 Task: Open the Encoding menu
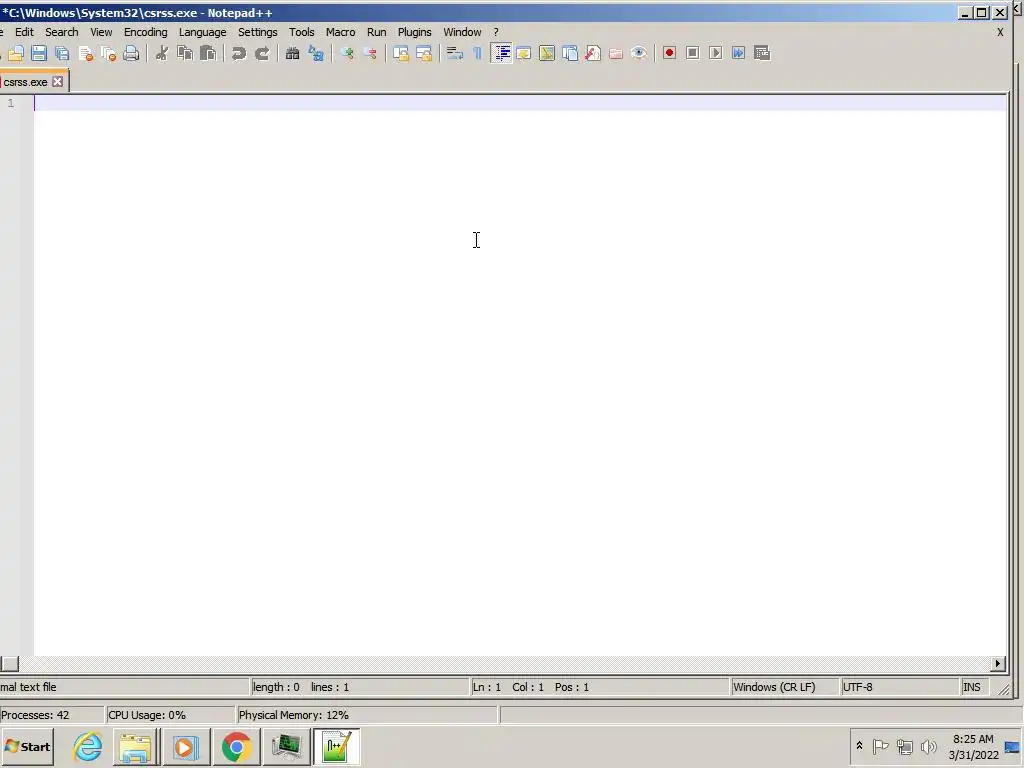tap(146, 32)
